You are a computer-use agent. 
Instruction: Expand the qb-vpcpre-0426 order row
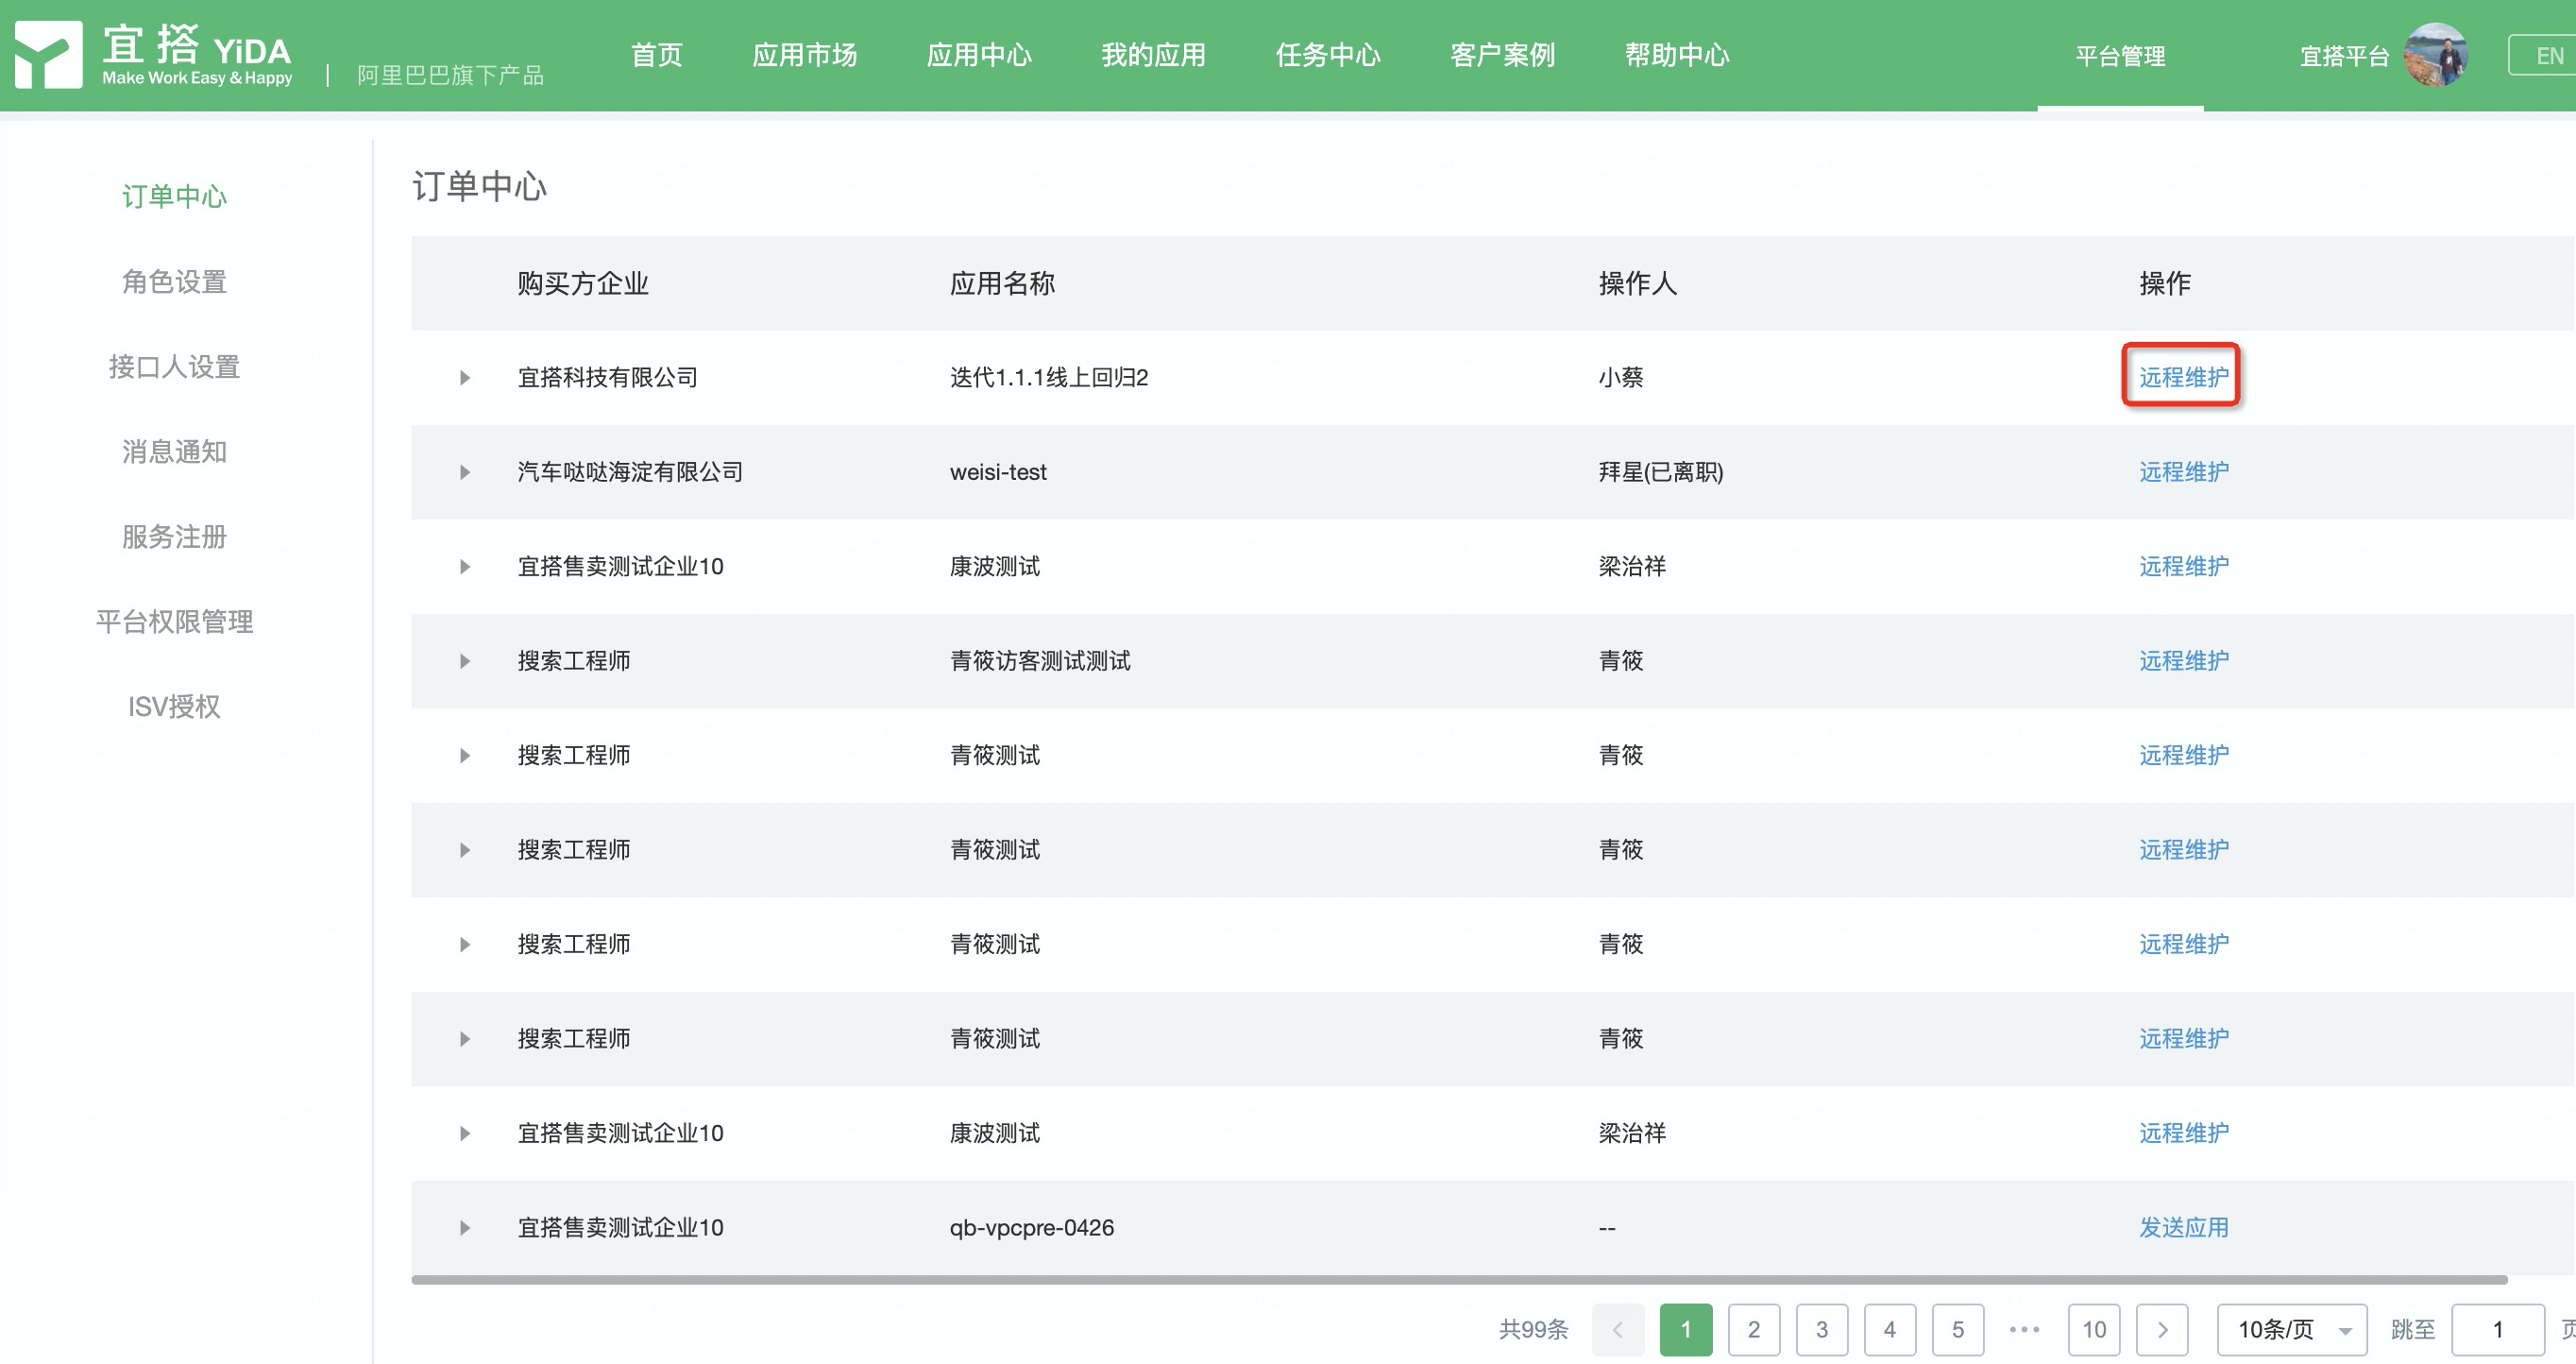[x=465, y=1228]
